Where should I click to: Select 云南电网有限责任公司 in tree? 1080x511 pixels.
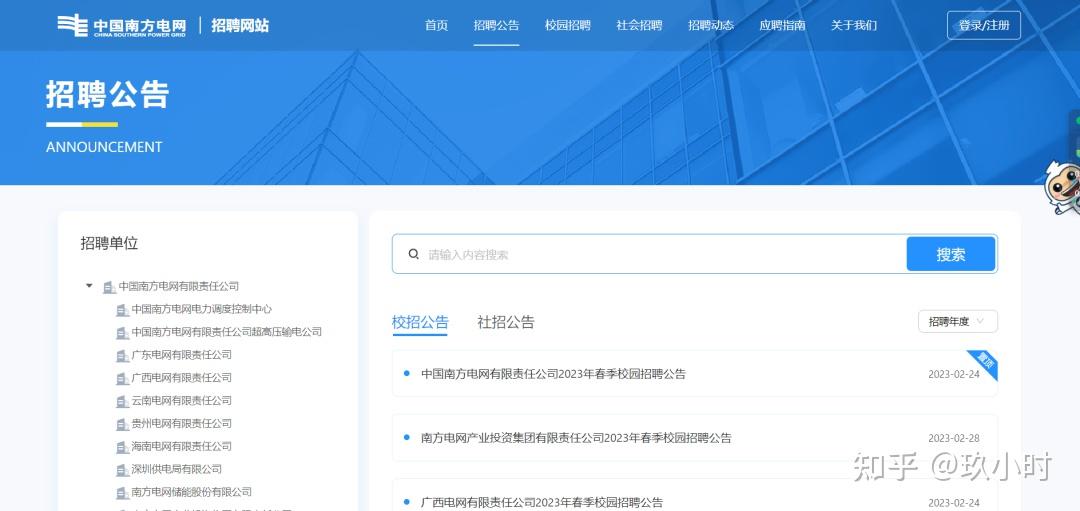click(182, 400)
